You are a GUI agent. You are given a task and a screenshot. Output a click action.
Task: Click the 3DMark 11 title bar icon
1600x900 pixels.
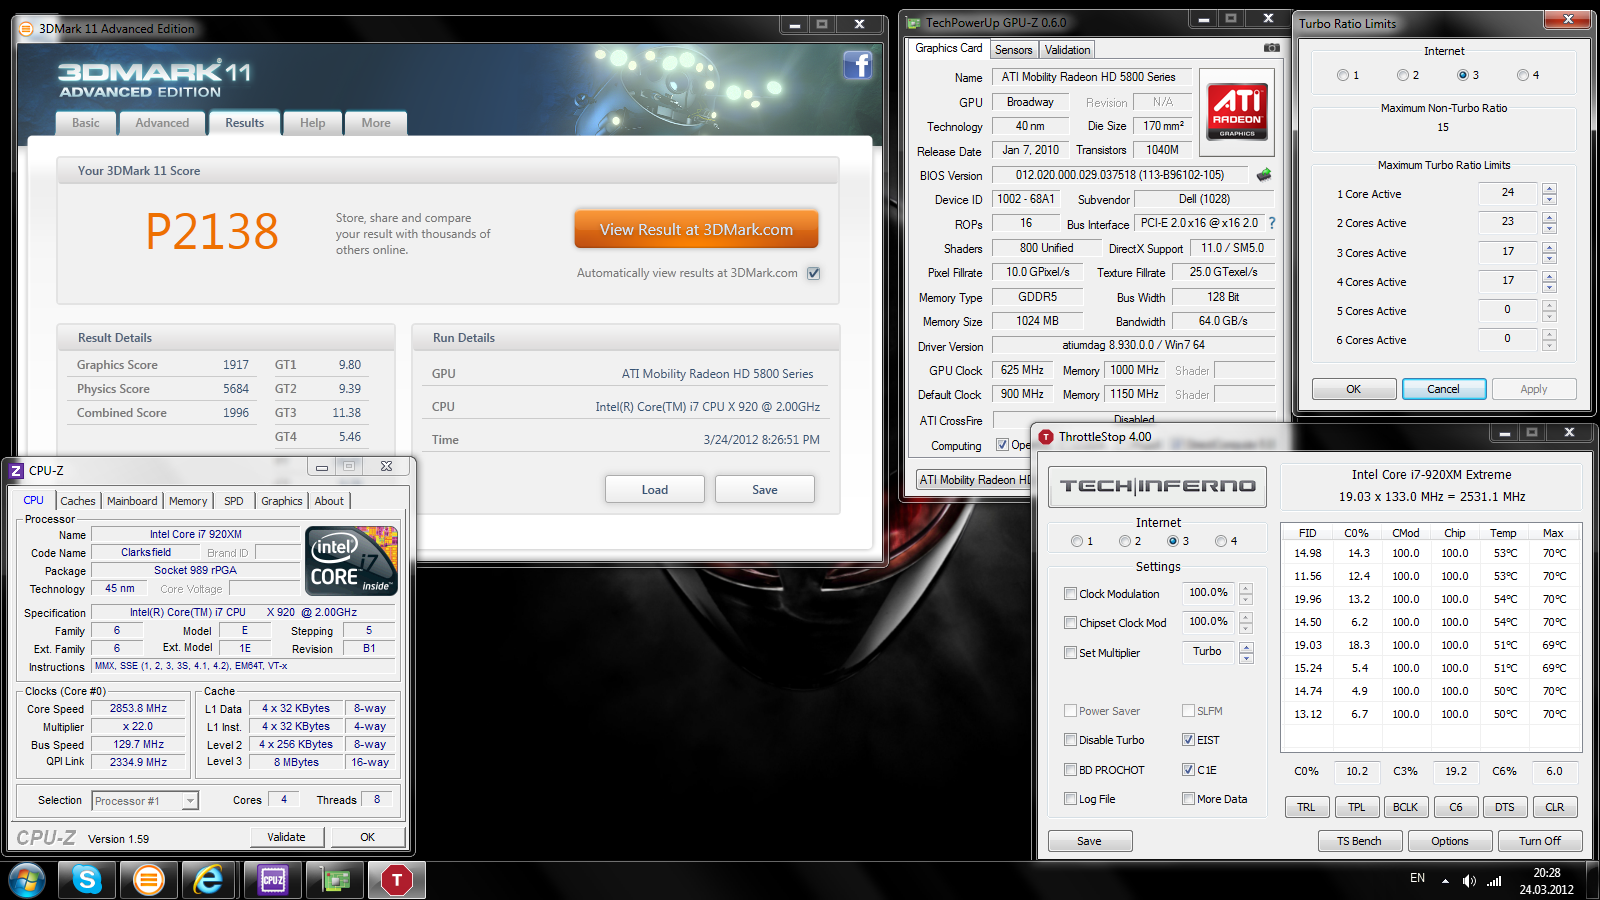(x=26, y=28)
